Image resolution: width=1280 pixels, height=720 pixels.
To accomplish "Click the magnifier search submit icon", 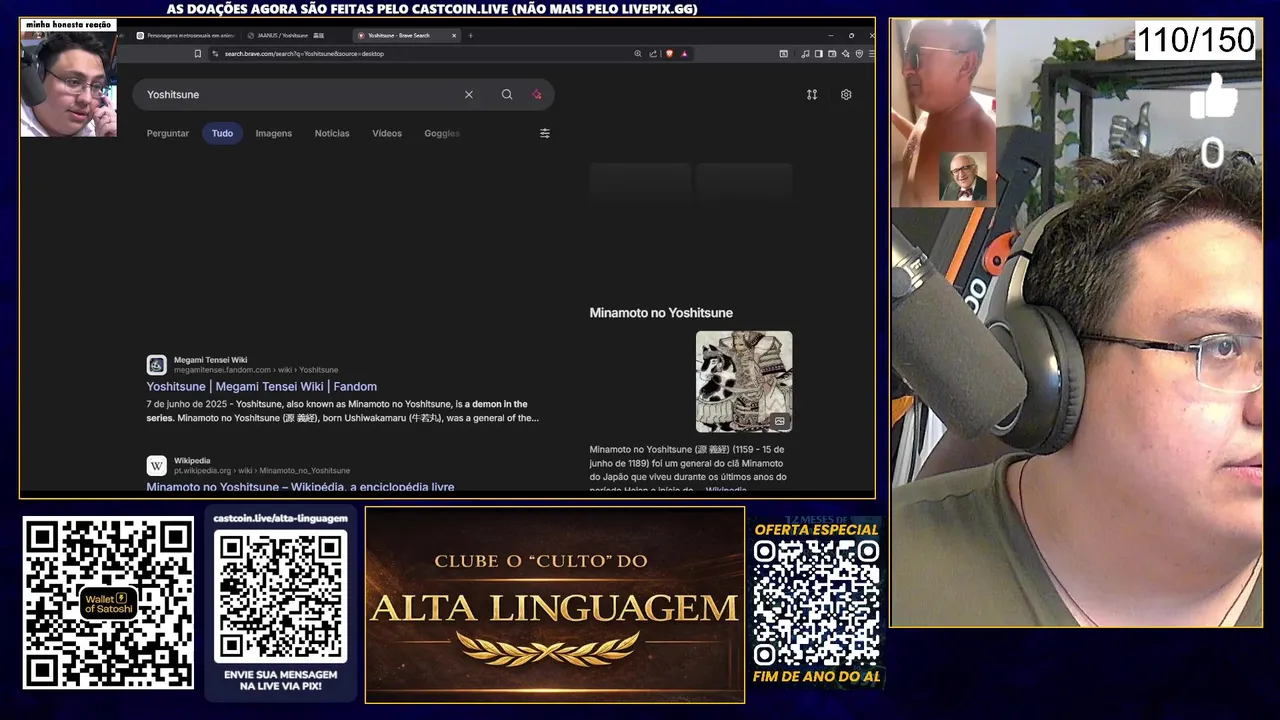I will 507,94.
